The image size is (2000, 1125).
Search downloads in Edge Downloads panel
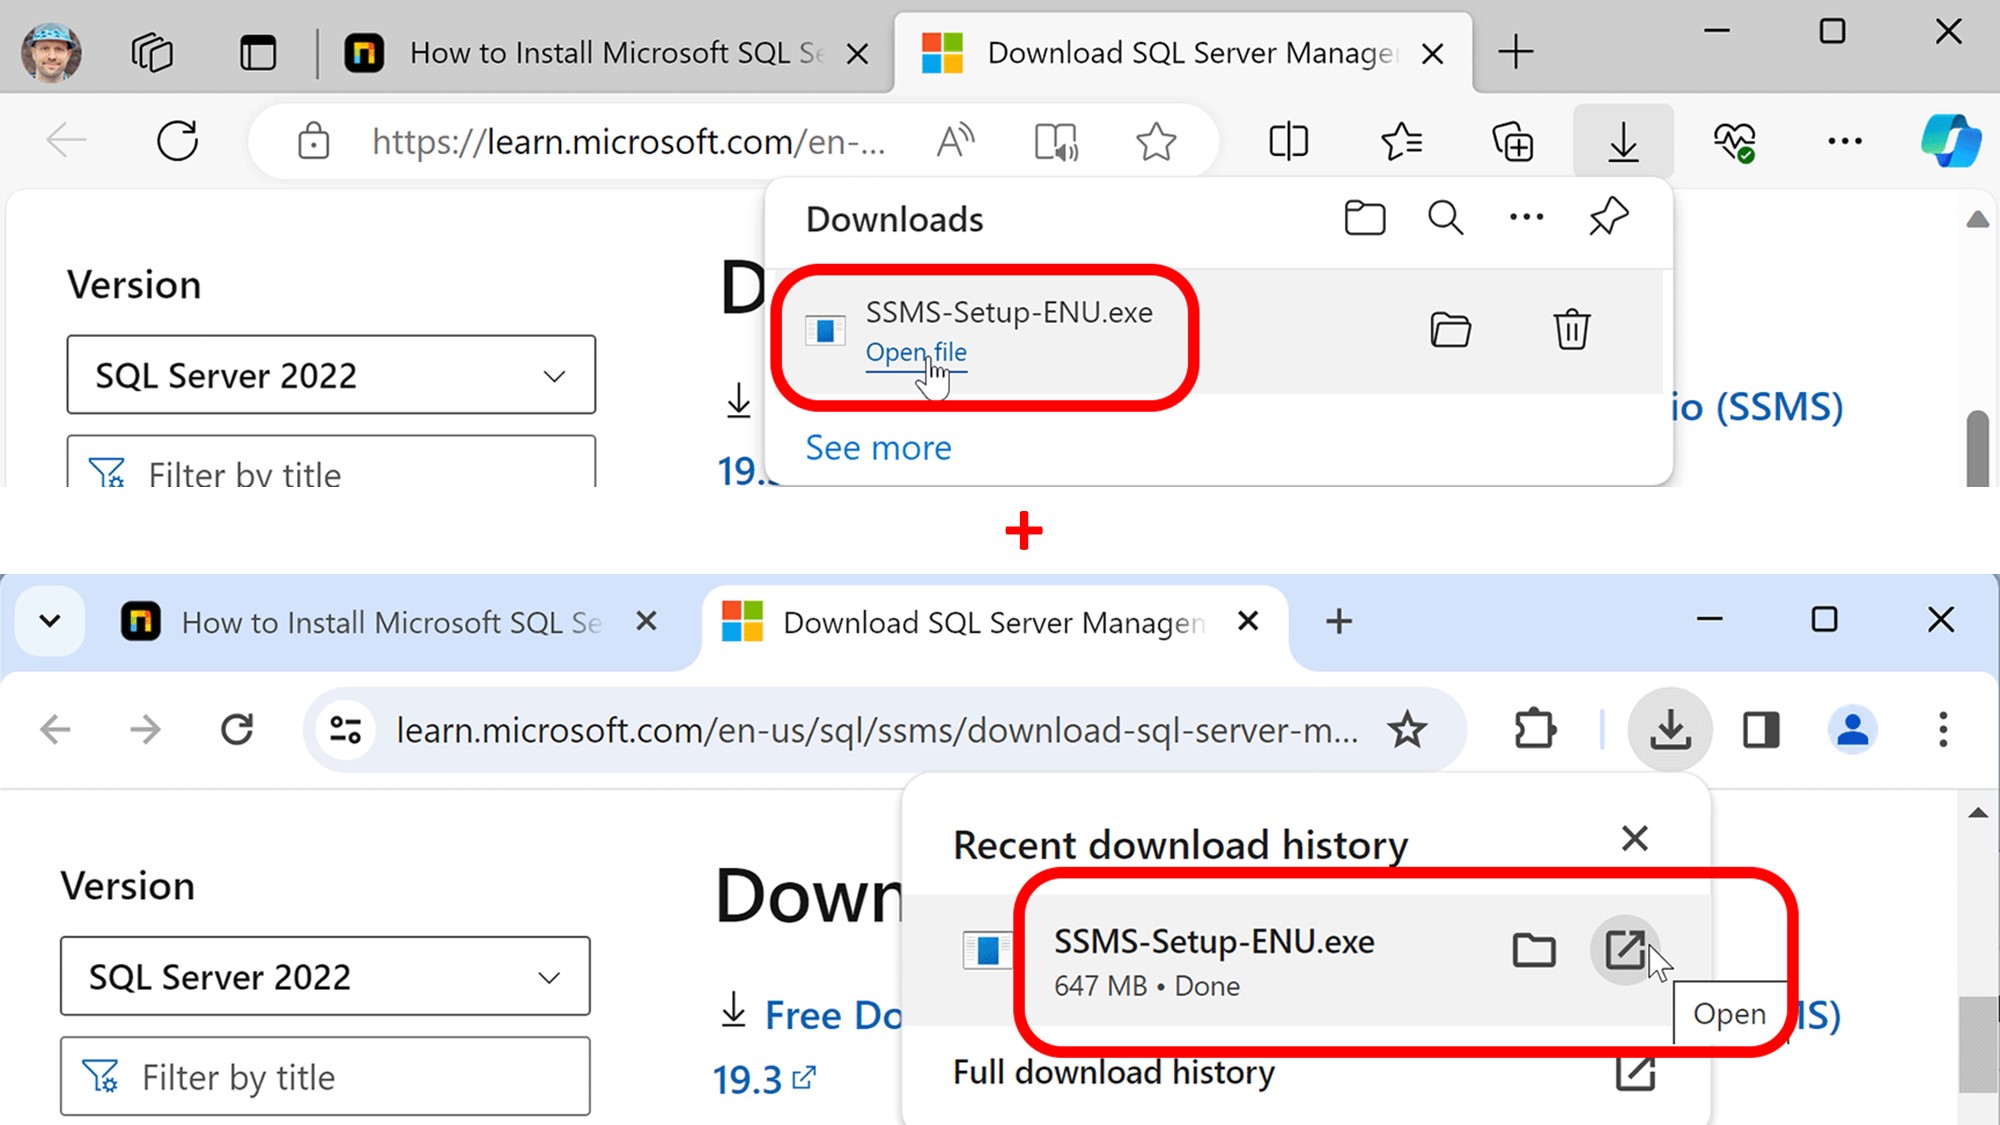point(1446,217)
